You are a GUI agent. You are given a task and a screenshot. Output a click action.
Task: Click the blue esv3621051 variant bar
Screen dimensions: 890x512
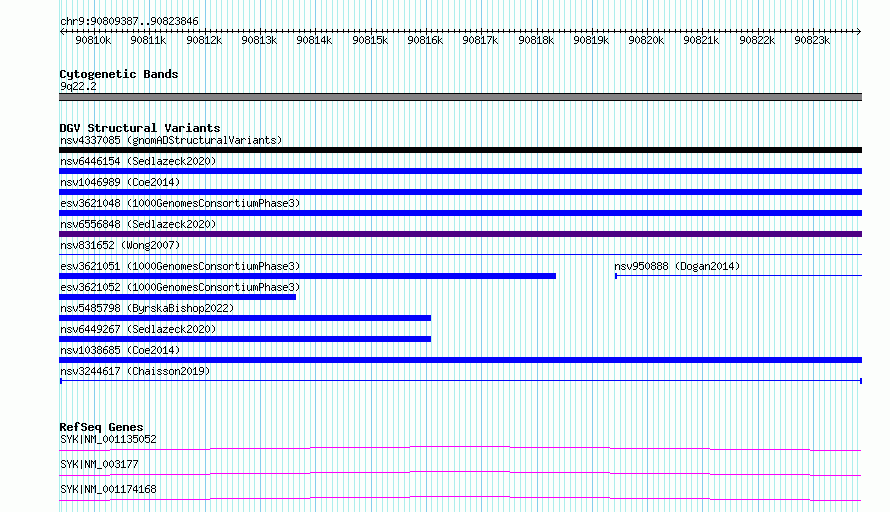coord(307,276)
